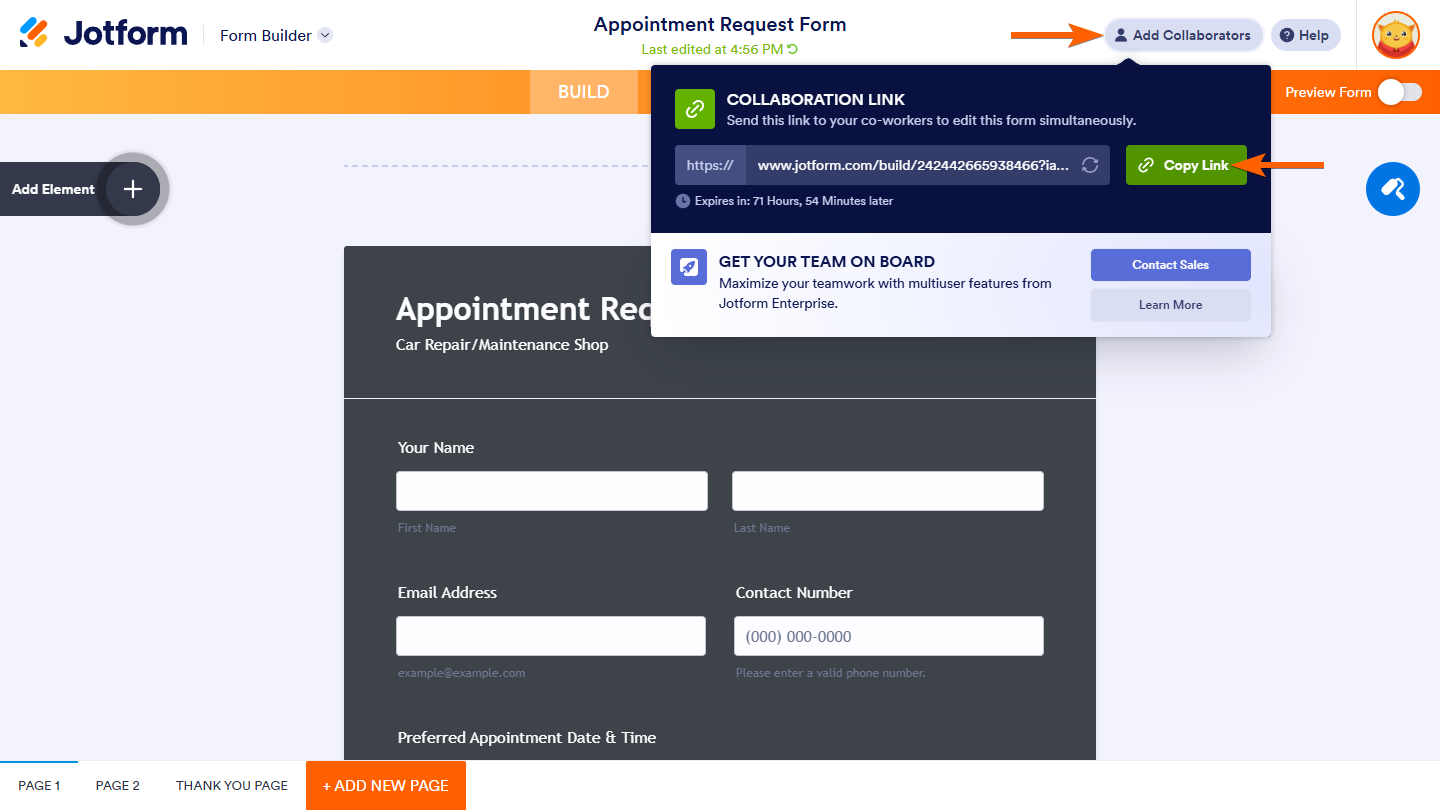
Task: Open Add Element with the plus icon
Action: coord(131,188)
